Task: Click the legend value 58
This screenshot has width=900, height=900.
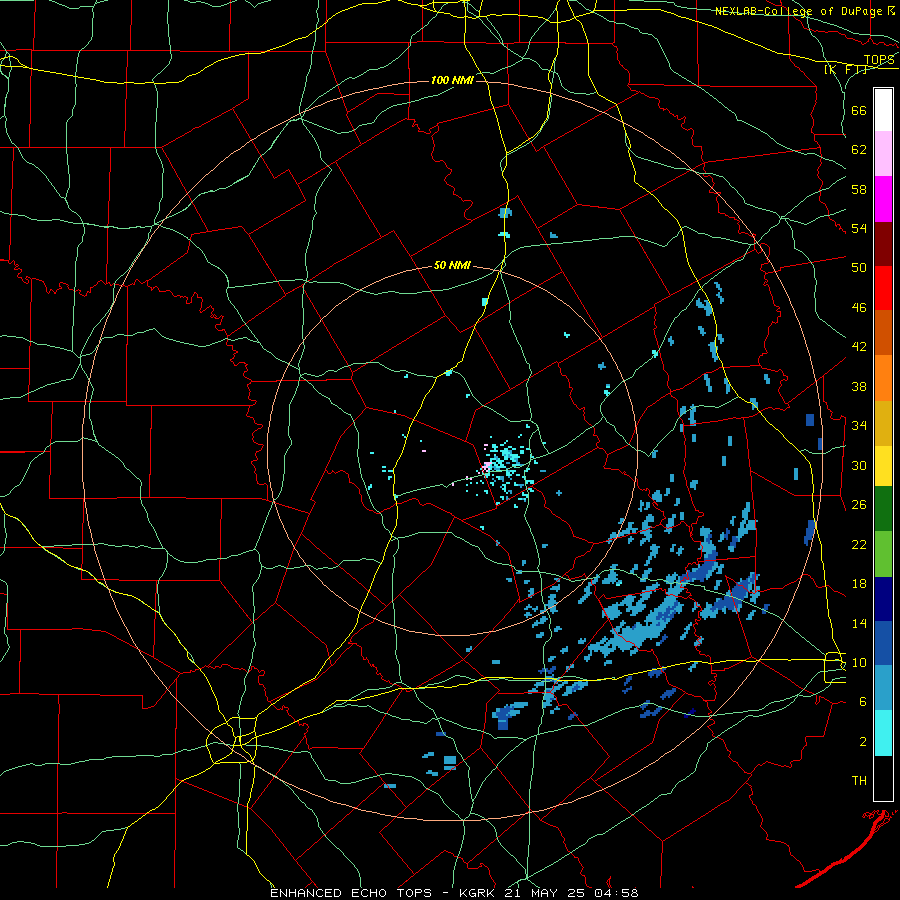Action: pos(859,189)
